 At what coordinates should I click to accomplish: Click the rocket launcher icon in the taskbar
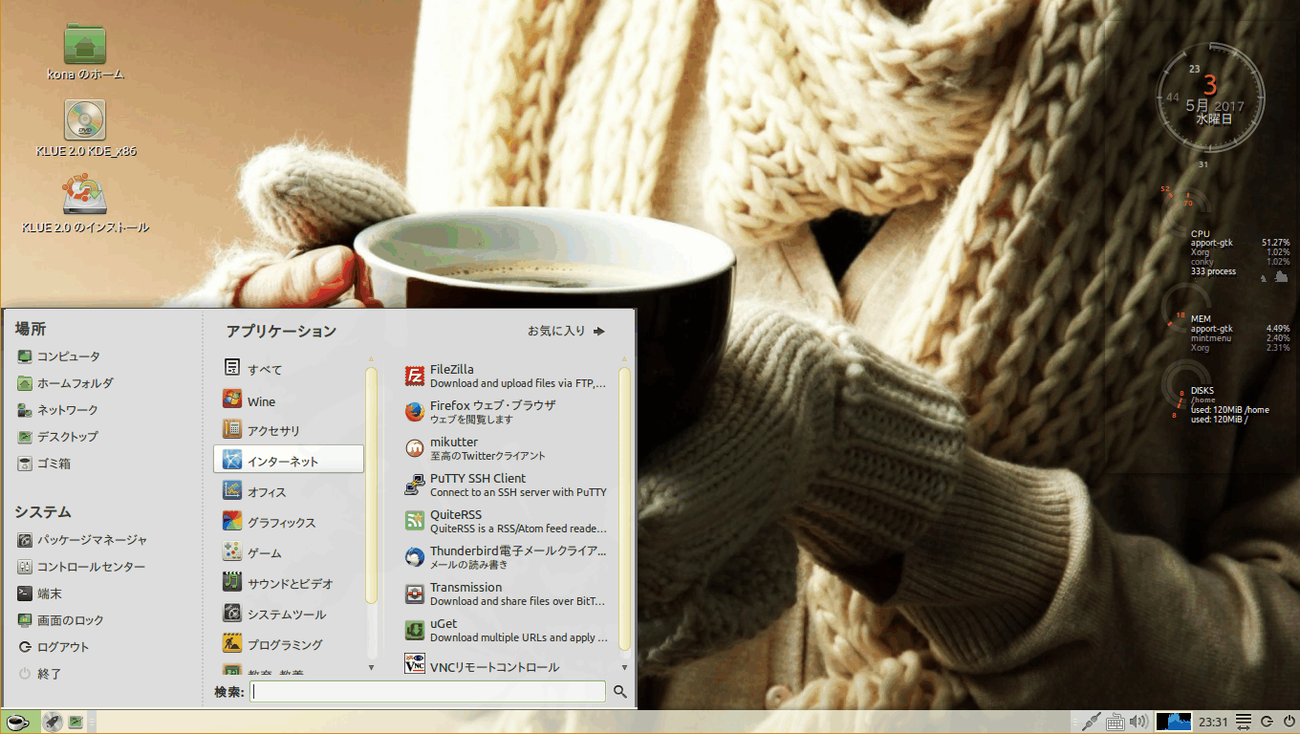point(52,722)
